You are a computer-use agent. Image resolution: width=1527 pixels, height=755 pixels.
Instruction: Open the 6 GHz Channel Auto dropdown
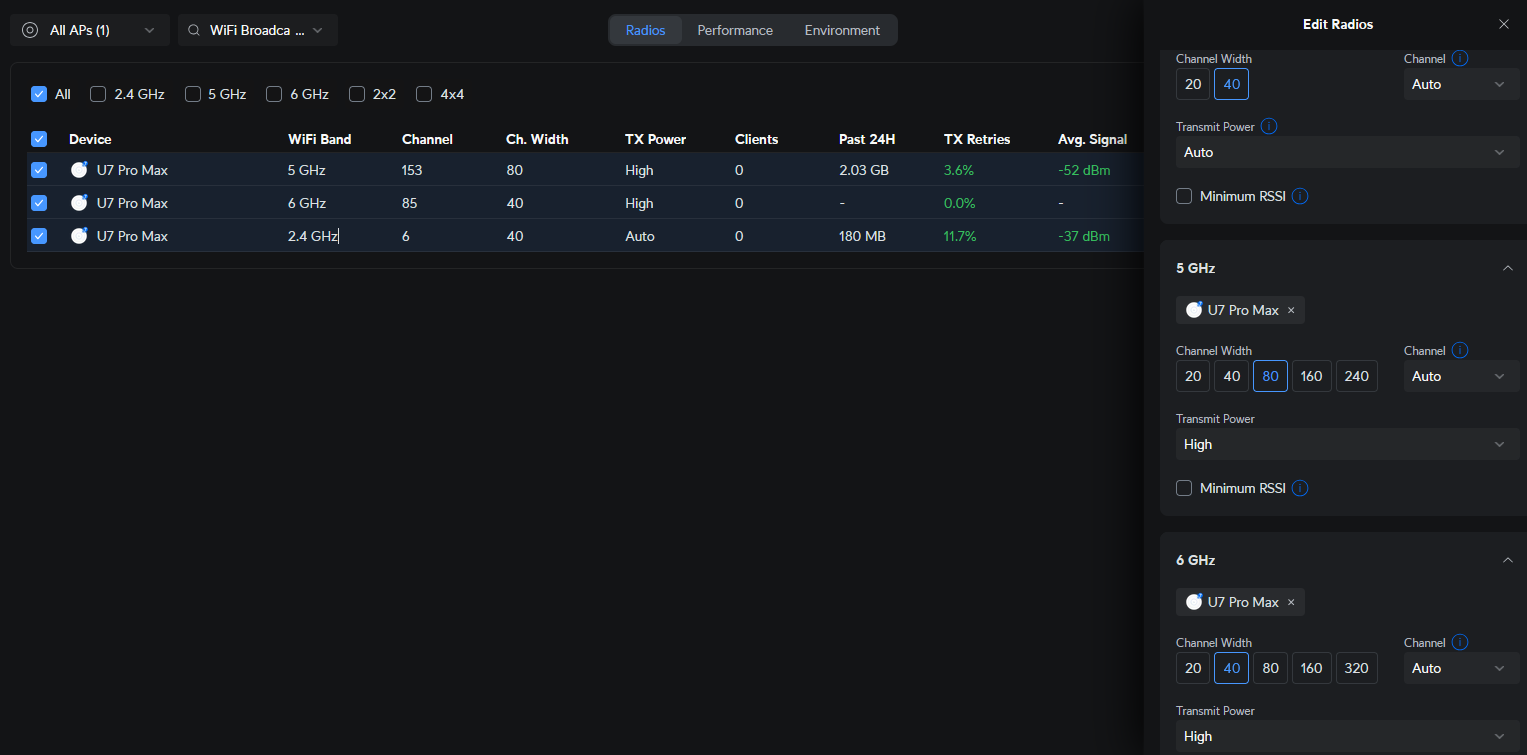click(x=1461, y=668)
